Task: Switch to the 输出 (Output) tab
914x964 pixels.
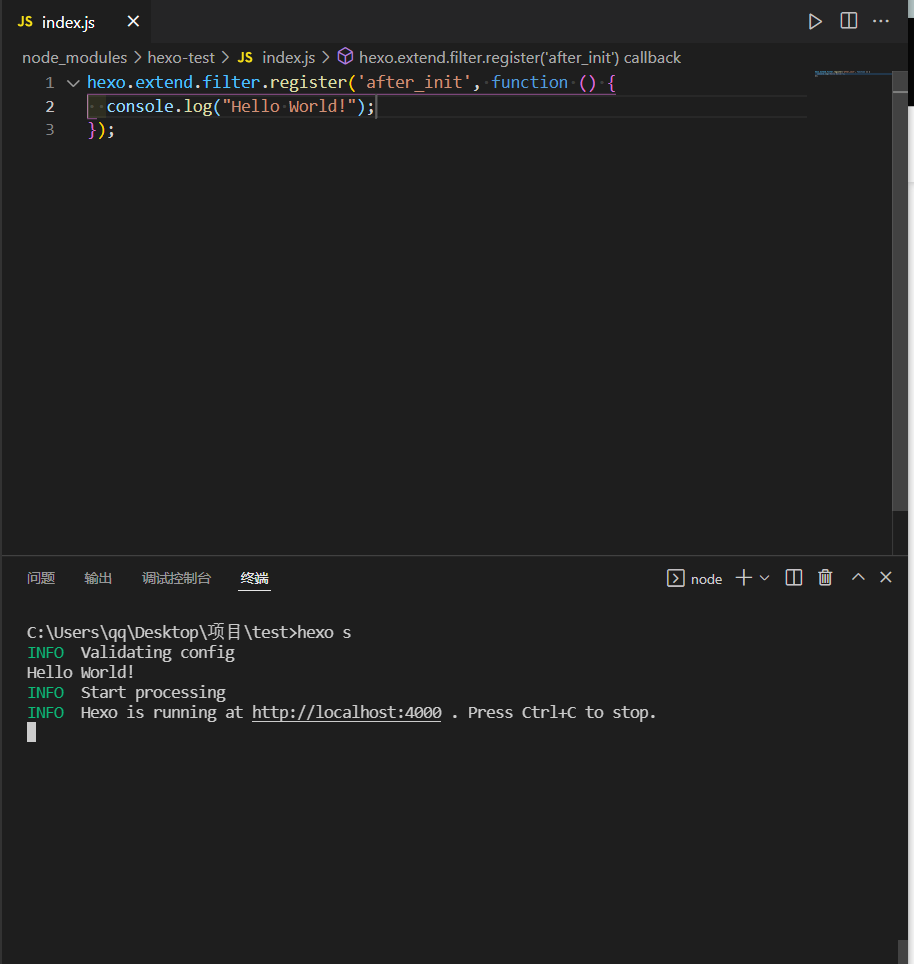Action: 98,578
